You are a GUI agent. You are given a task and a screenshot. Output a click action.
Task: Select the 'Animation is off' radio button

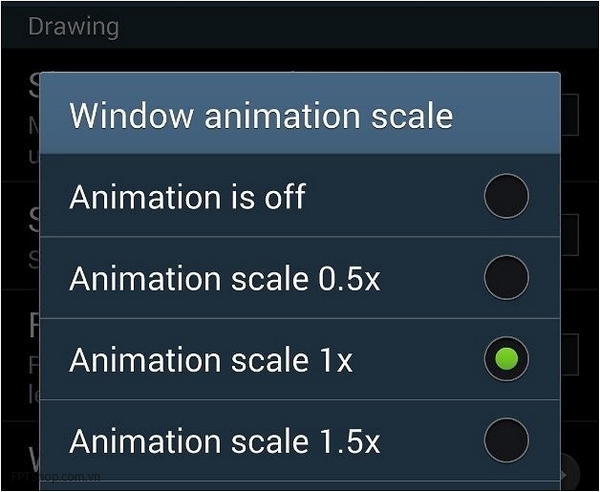[506, 196]
